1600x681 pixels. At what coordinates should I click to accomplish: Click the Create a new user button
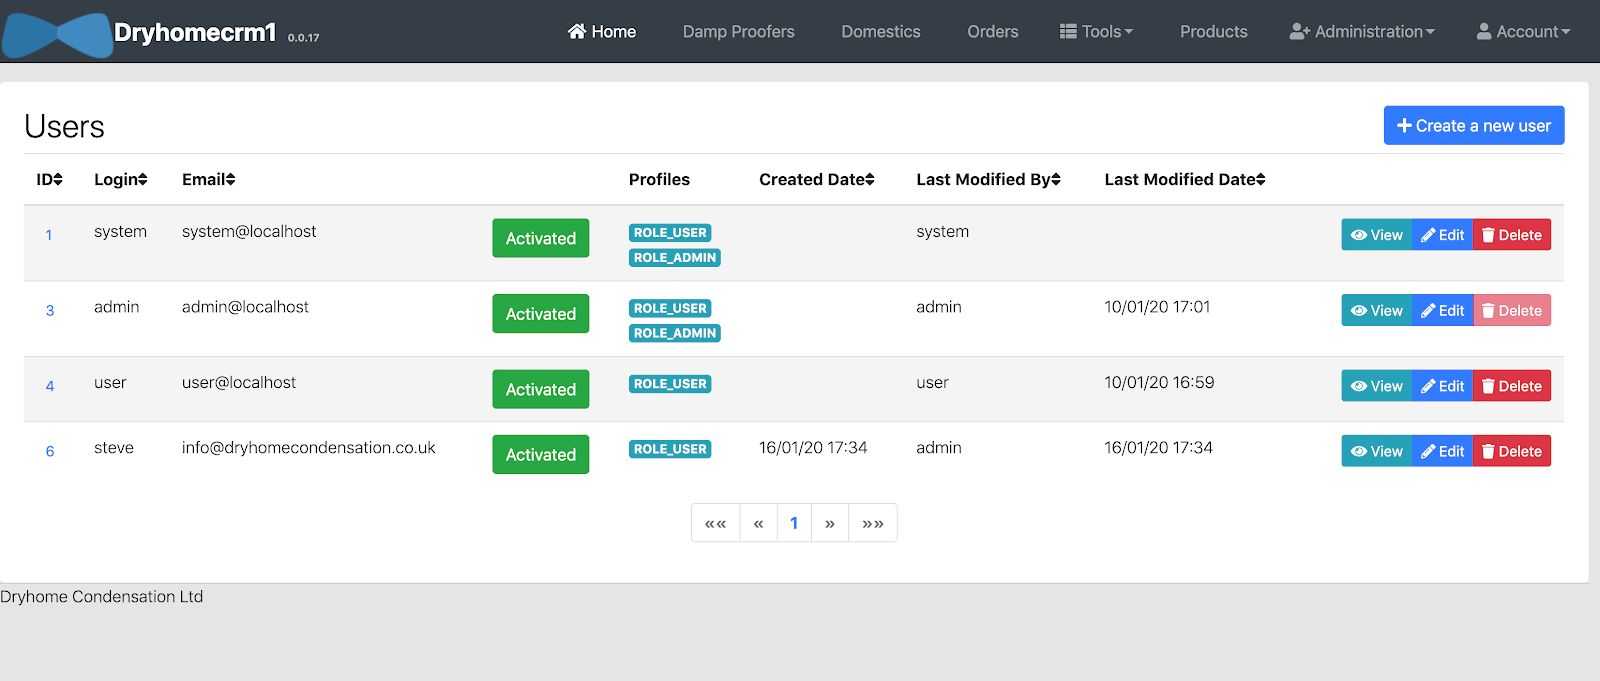coord(1473,126)
